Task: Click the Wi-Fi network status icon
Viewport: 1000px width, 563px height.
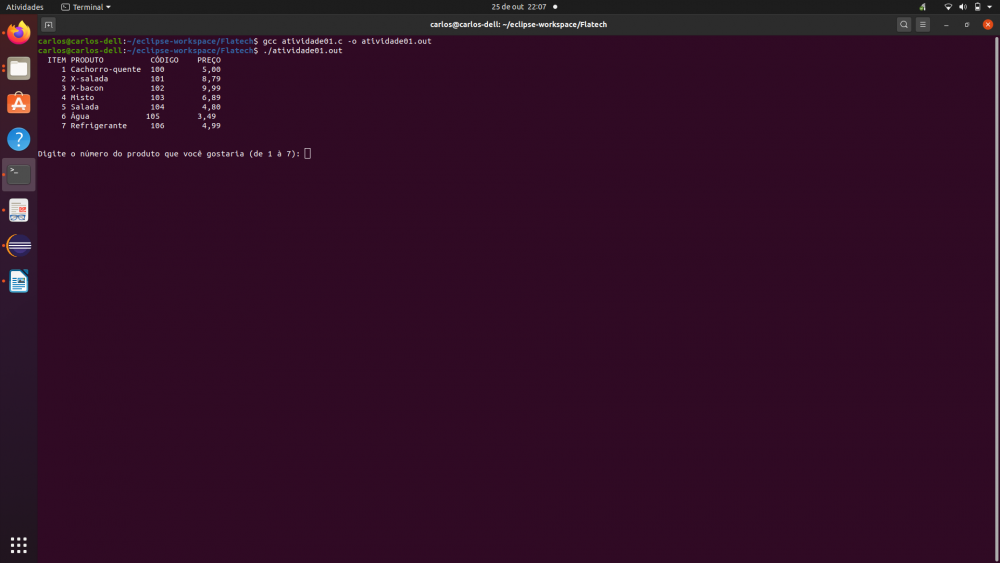Action: click(x=948, y=7)
